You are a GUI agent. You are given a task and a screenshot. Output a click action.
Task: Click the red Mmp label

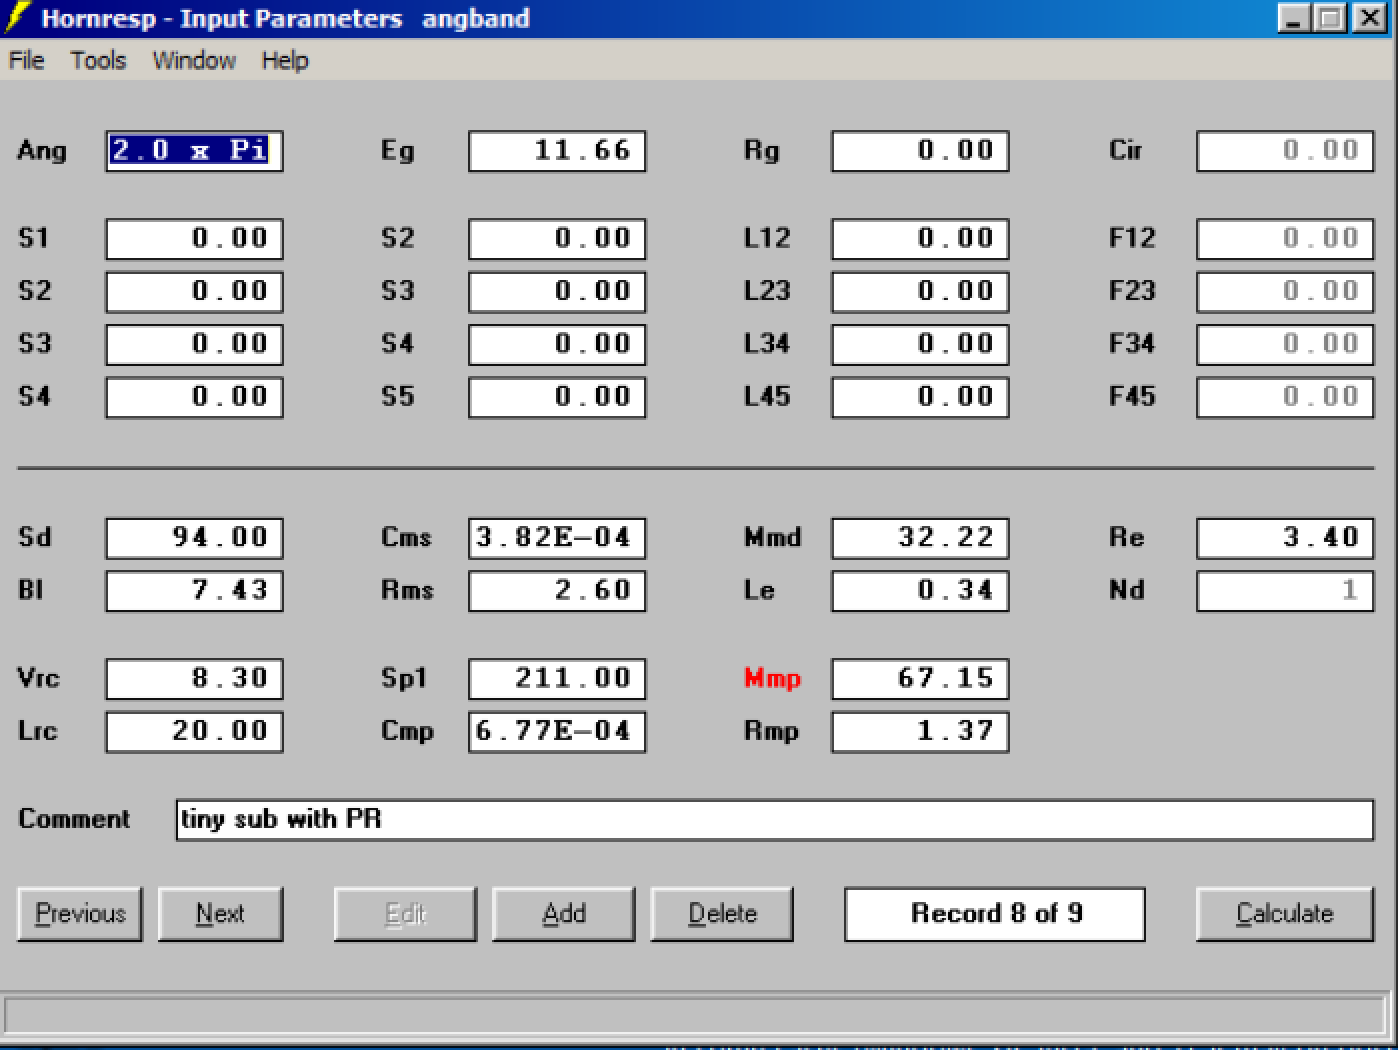[772, 679]
